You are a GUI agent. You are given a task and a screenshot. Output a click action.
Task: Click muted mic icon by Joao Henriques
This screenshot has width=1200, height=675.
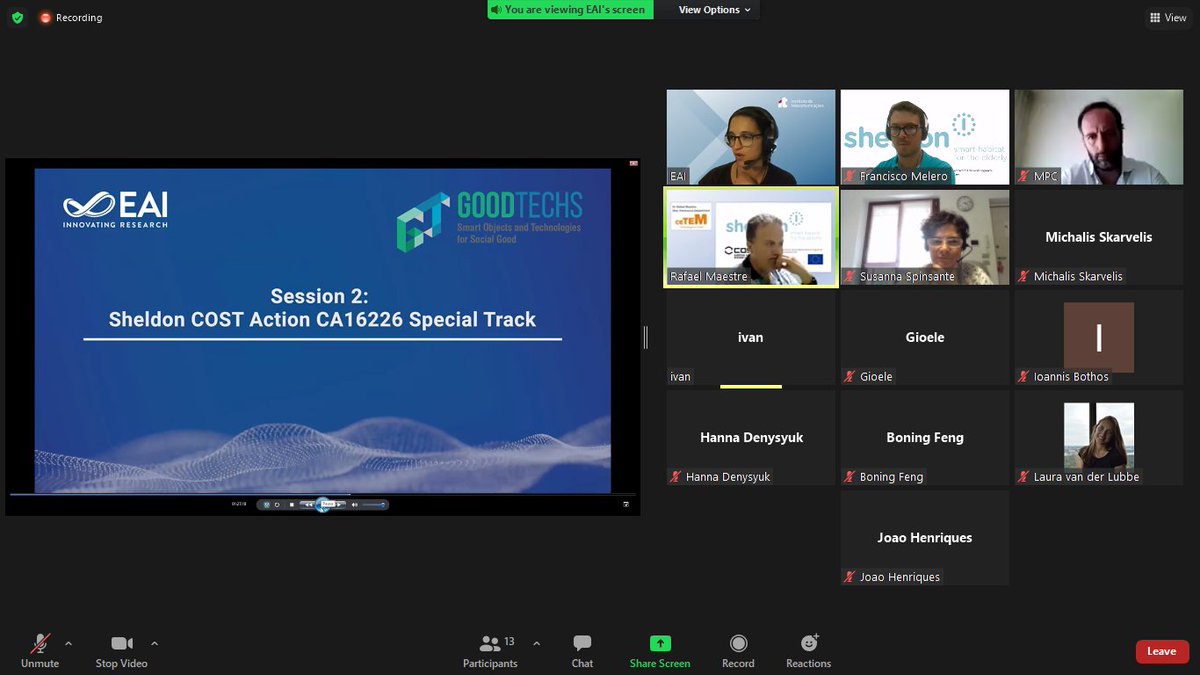click(x=850, y=576)
